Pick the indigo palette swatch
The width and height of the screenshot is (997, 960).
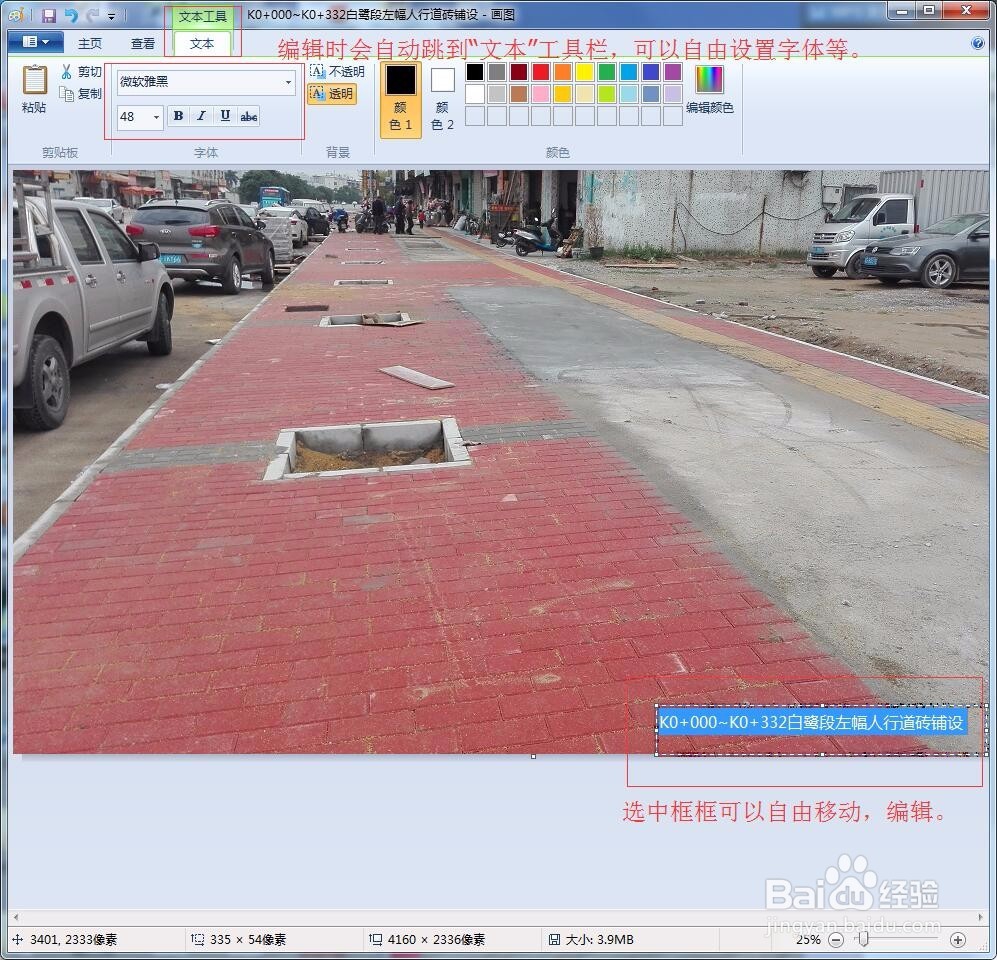coord(650,72)
